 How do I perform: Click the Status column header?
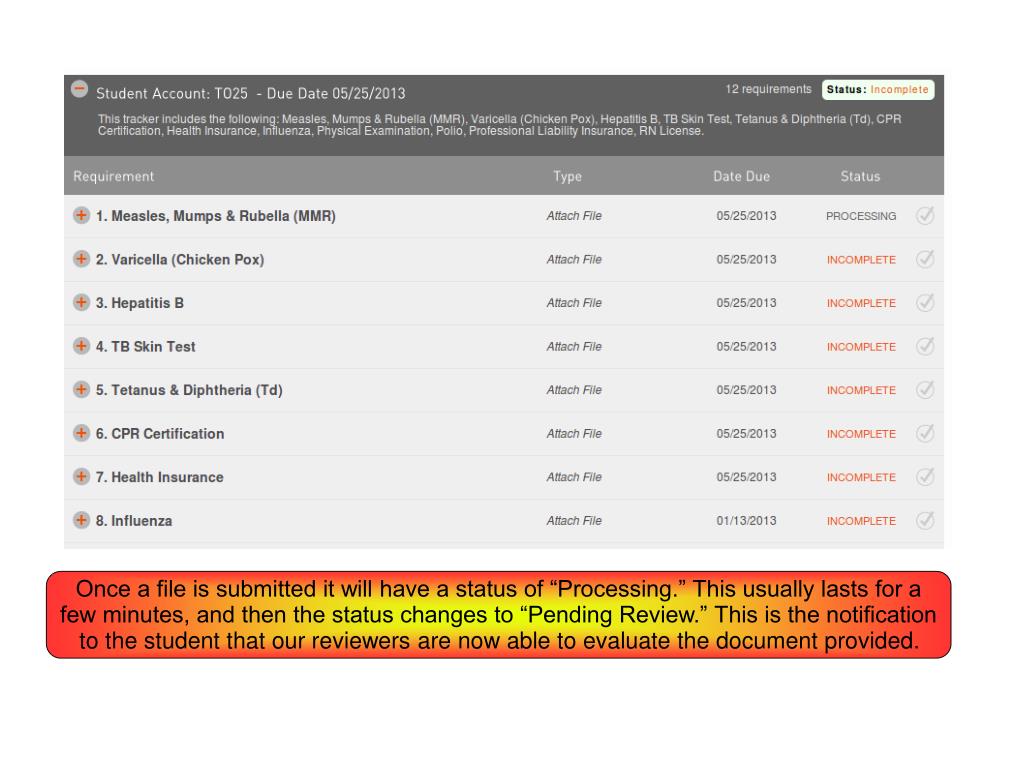pyautogui.click(x=860, y=176)
